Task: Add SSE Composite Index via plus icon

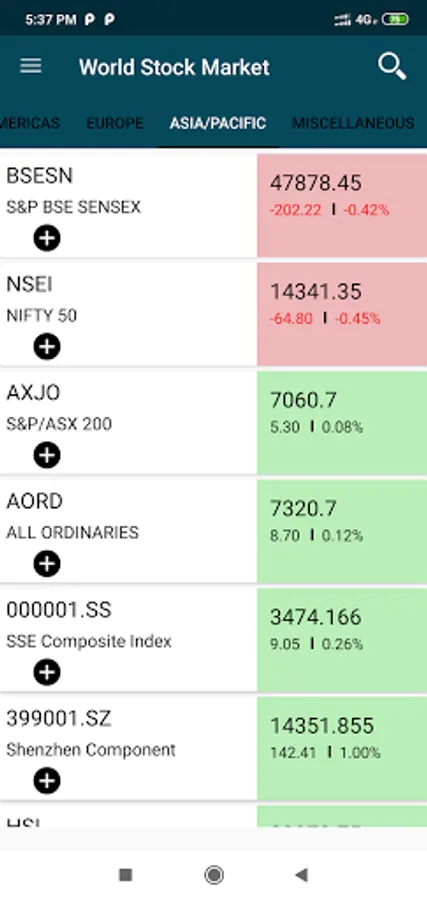Action: [47, 672]
